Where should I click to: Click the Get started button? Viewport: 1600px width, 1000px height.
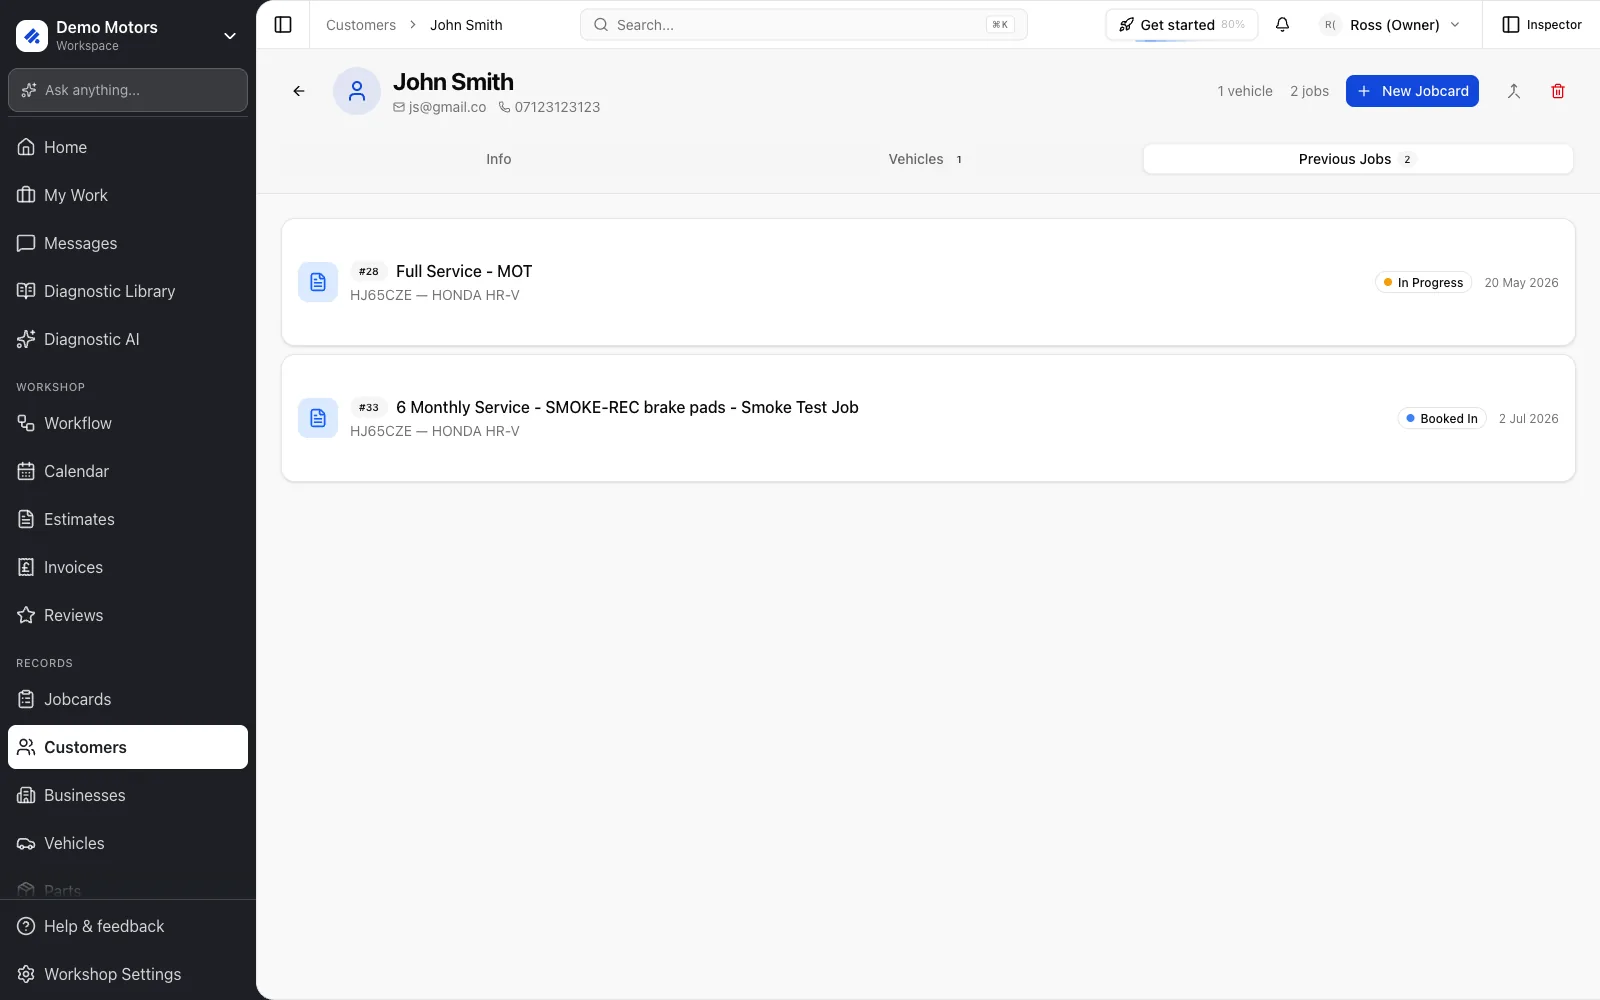click(x=1182, y=25)
